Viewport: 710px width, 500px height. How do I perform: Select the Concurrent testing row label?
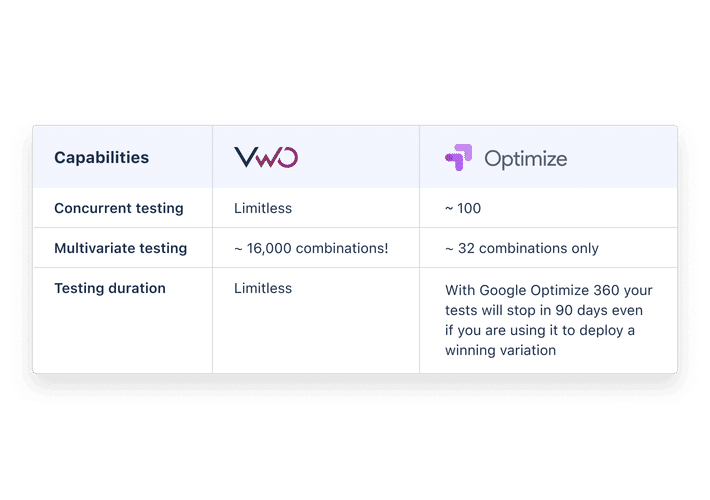pos(119,208)
